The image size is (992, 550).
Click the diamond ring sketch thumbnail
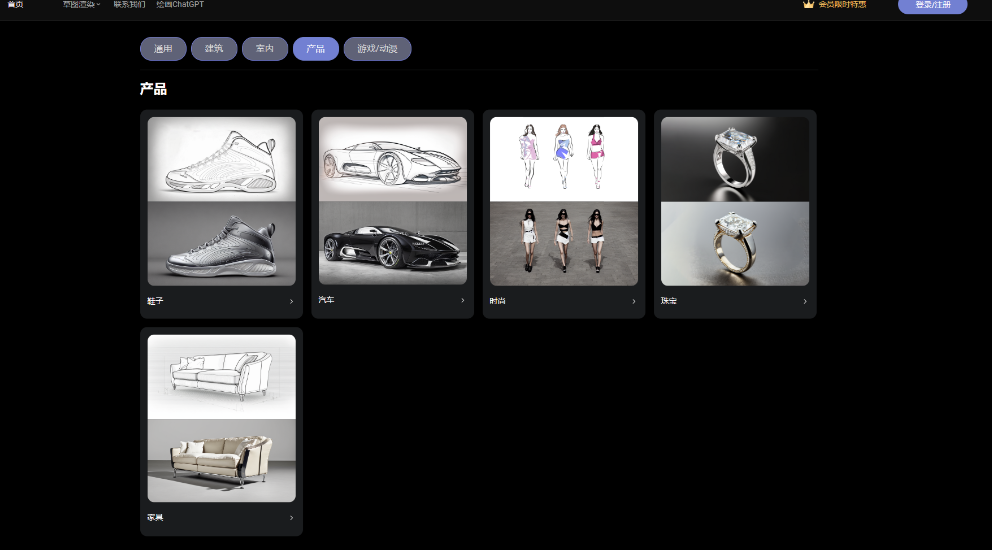tap(735, 159)
